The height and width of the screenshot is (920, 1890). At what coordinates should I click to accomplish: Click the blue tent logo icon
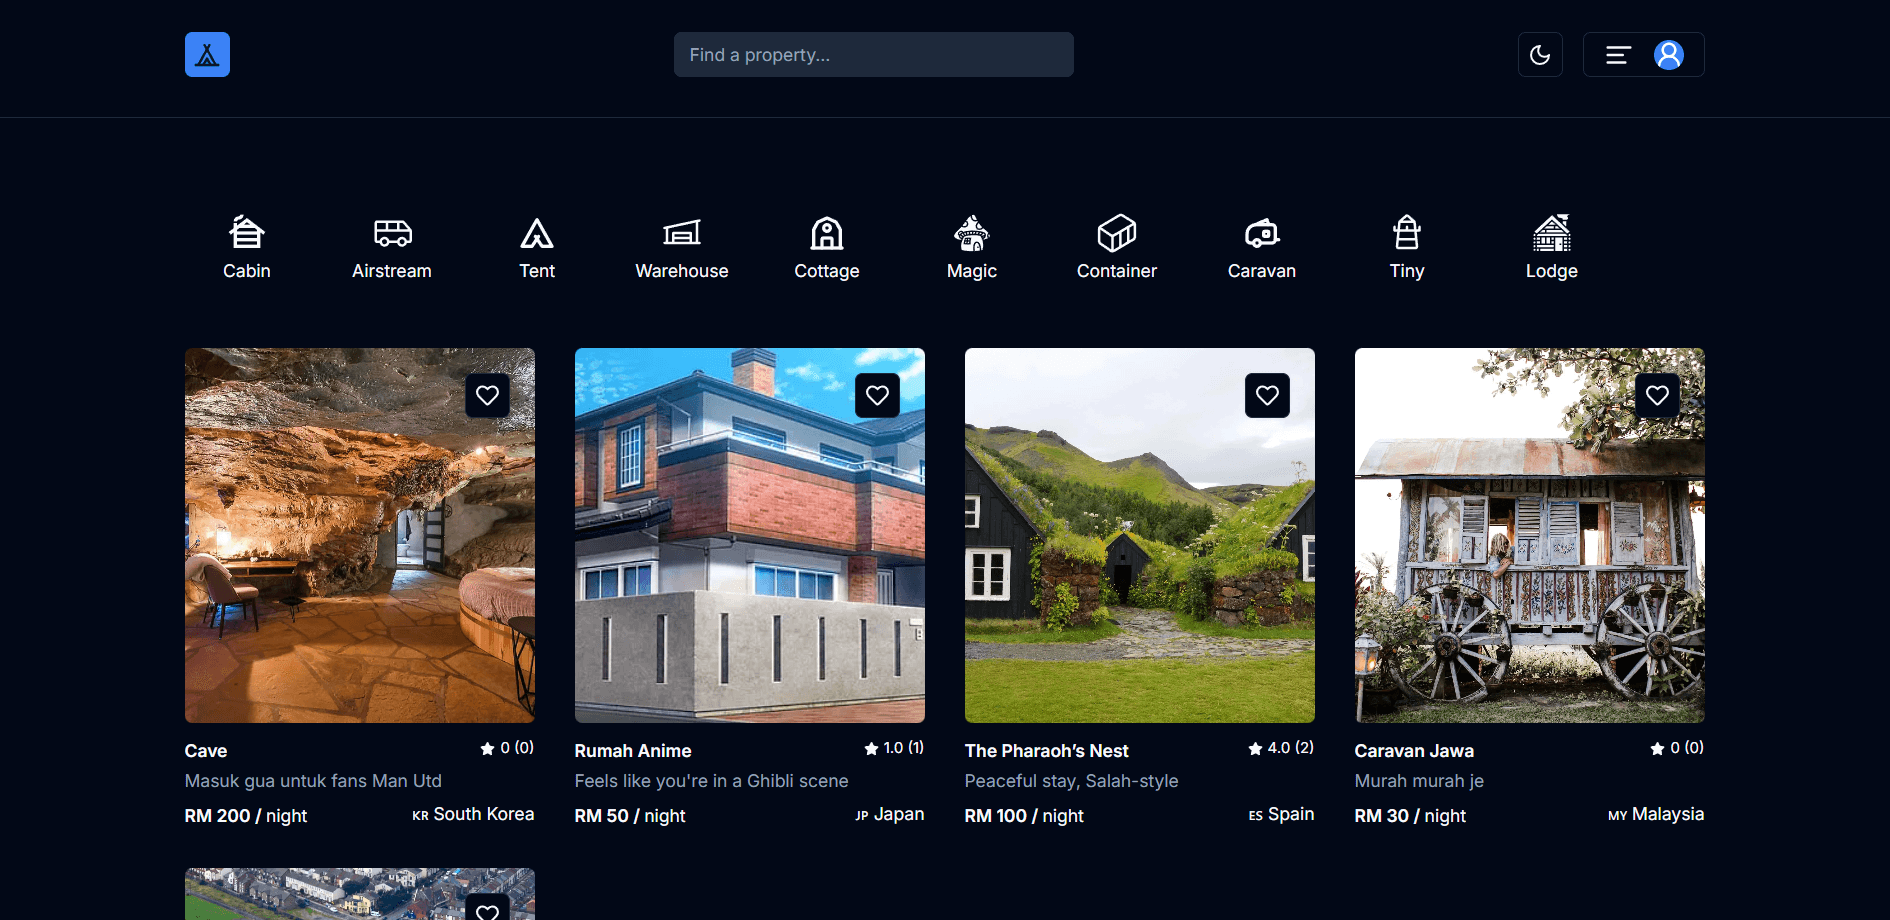tap(207, 54)
